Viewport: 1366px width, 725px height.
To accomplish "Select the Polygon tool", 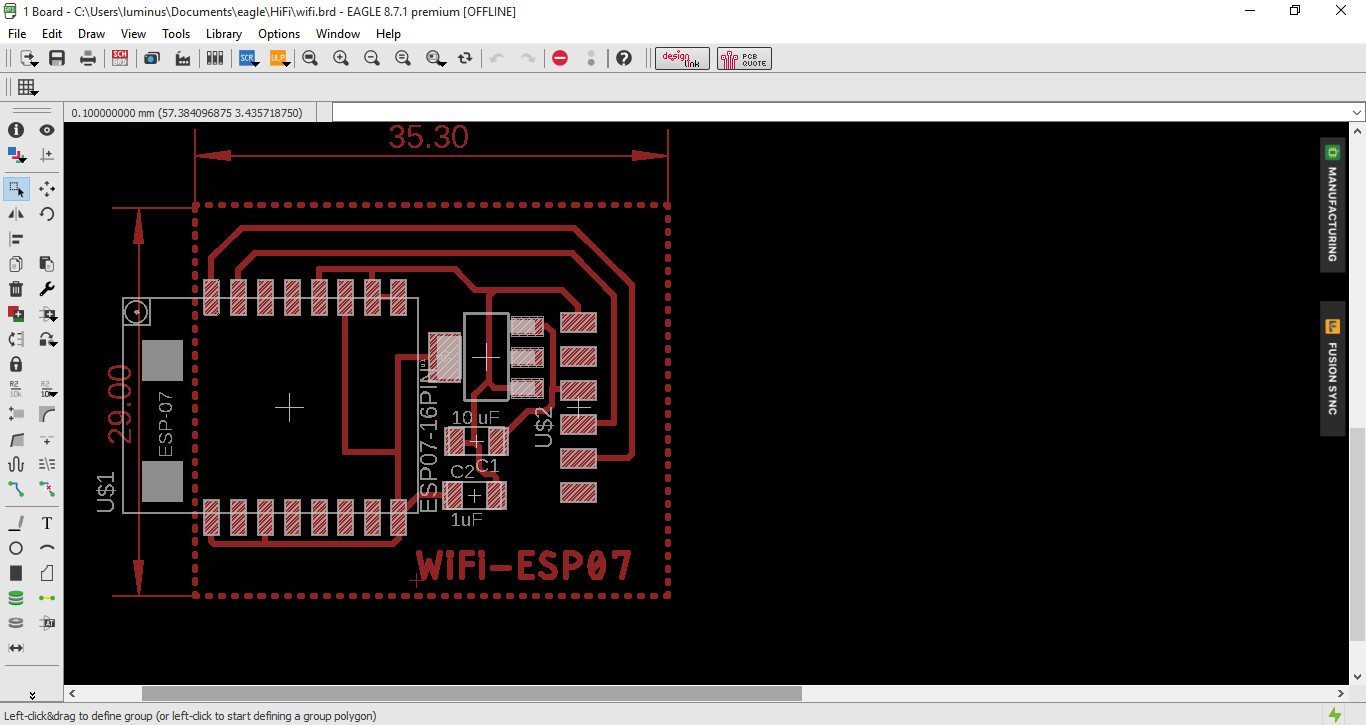I will [x=47, y=573].
